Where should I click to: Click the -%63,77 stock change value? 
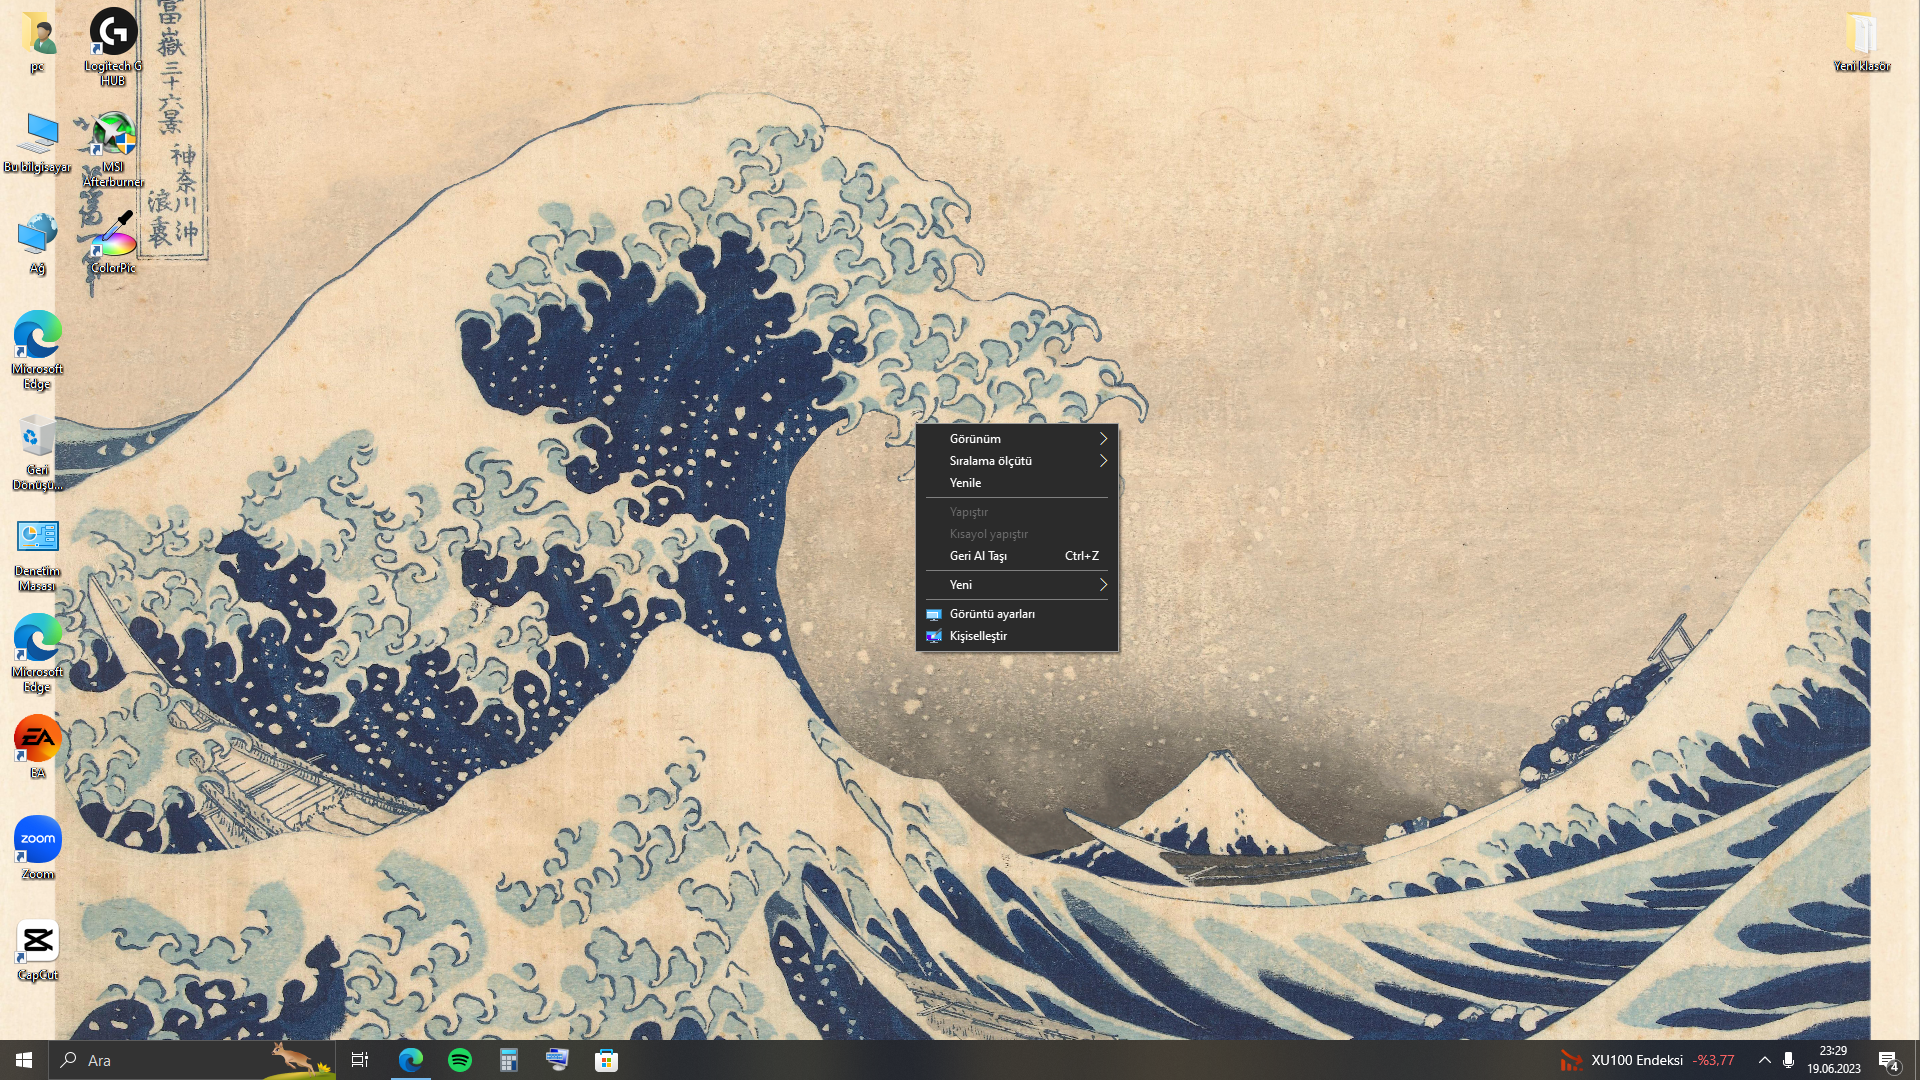(1714, 1060)
